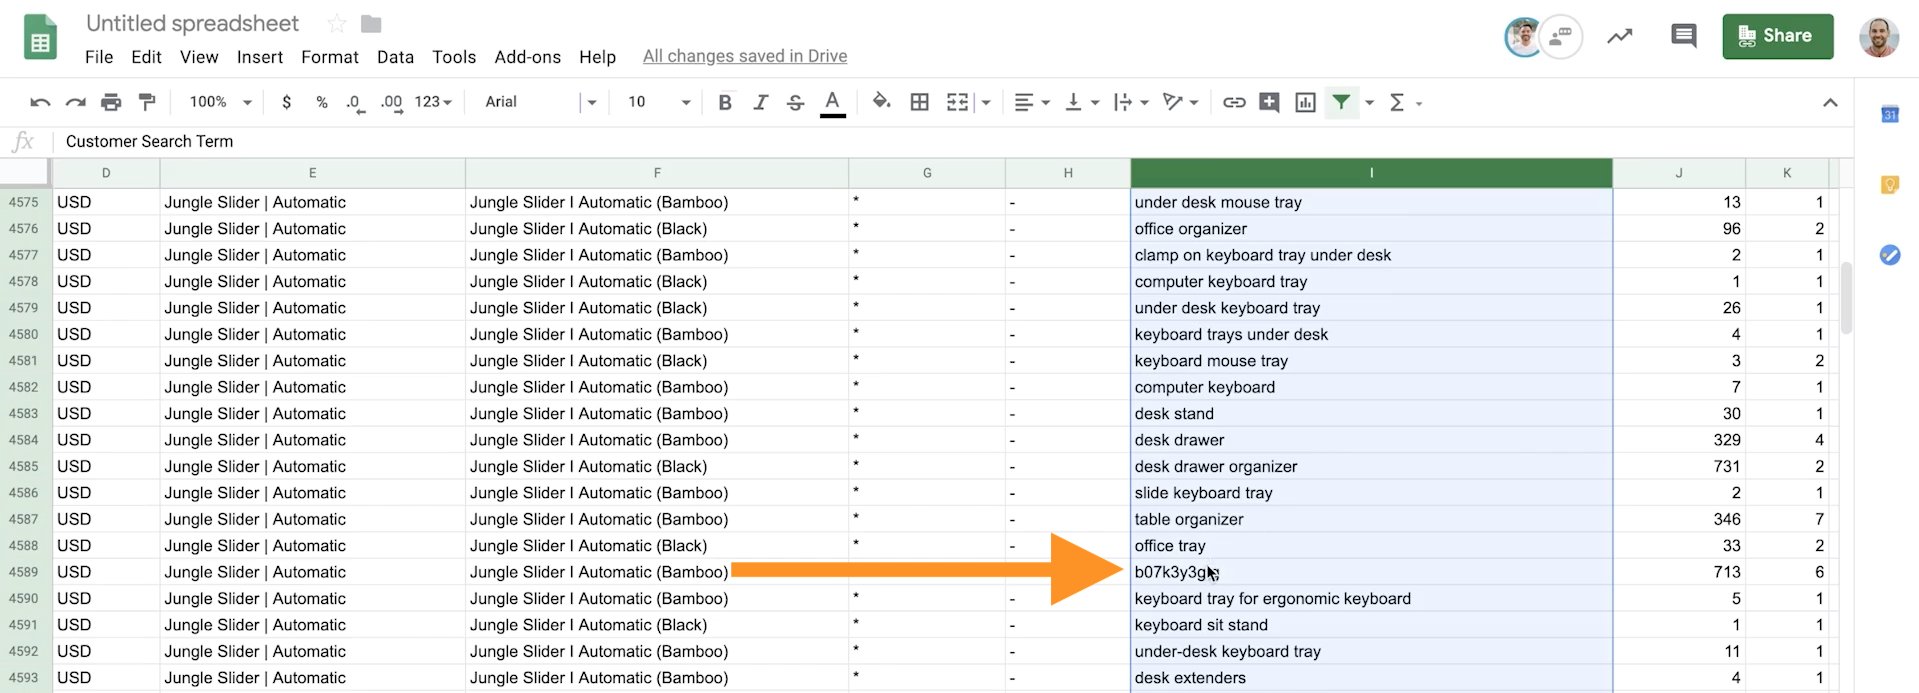Open the Data menu
The width and height of the screenshot is (1919, 693).
pyautogui.click(x=395, y=57)
